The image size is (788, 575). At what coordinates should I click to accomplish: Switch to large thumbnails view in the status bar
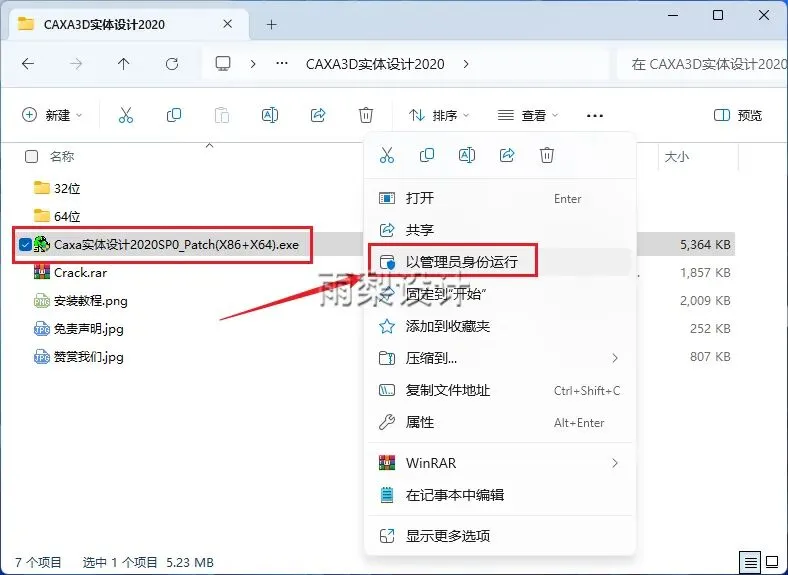pyautogui.click(x=772, y=562)
